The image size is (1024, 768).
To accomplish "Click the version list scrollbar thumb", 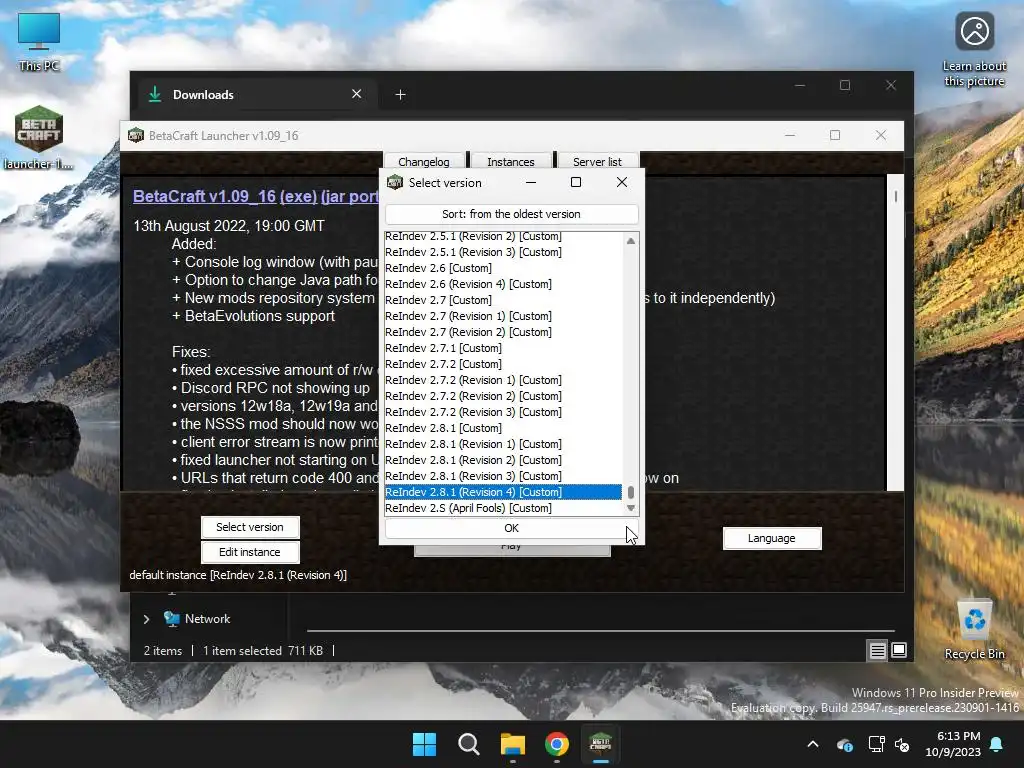I will (x=630, y=492).
